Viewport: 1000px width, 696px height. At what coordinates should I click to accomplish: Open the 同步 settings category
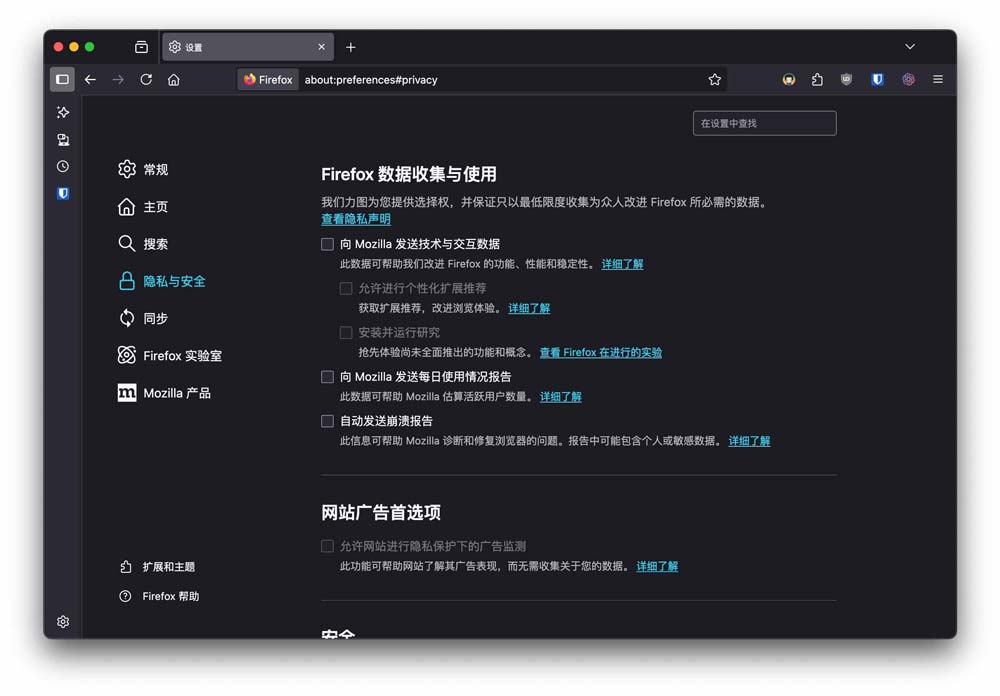[x=143, y=318]
